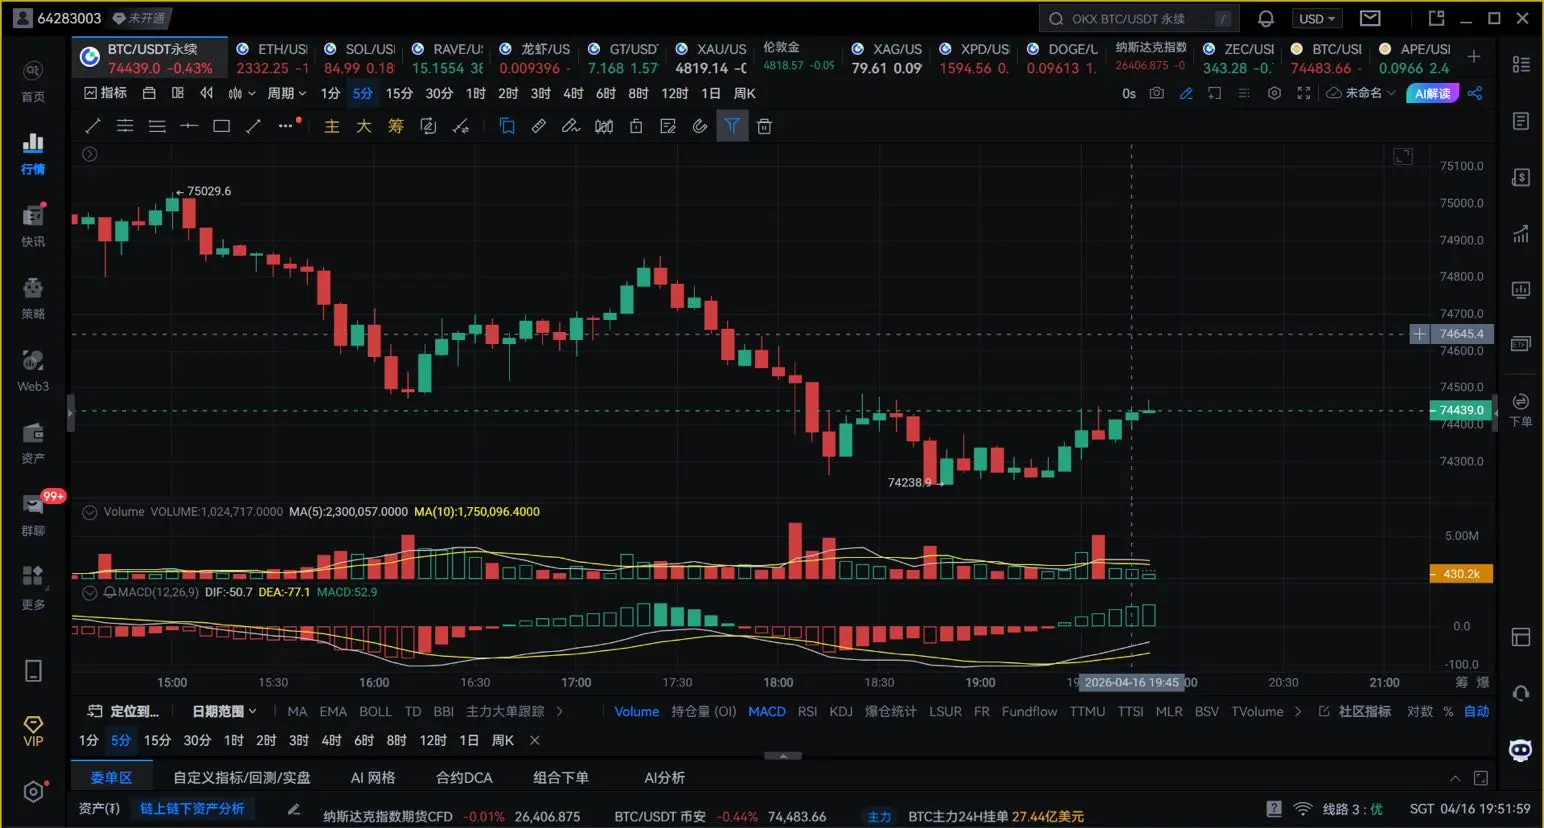
Task: Toggle the BOLL indicator
Action: click(375, 711)
